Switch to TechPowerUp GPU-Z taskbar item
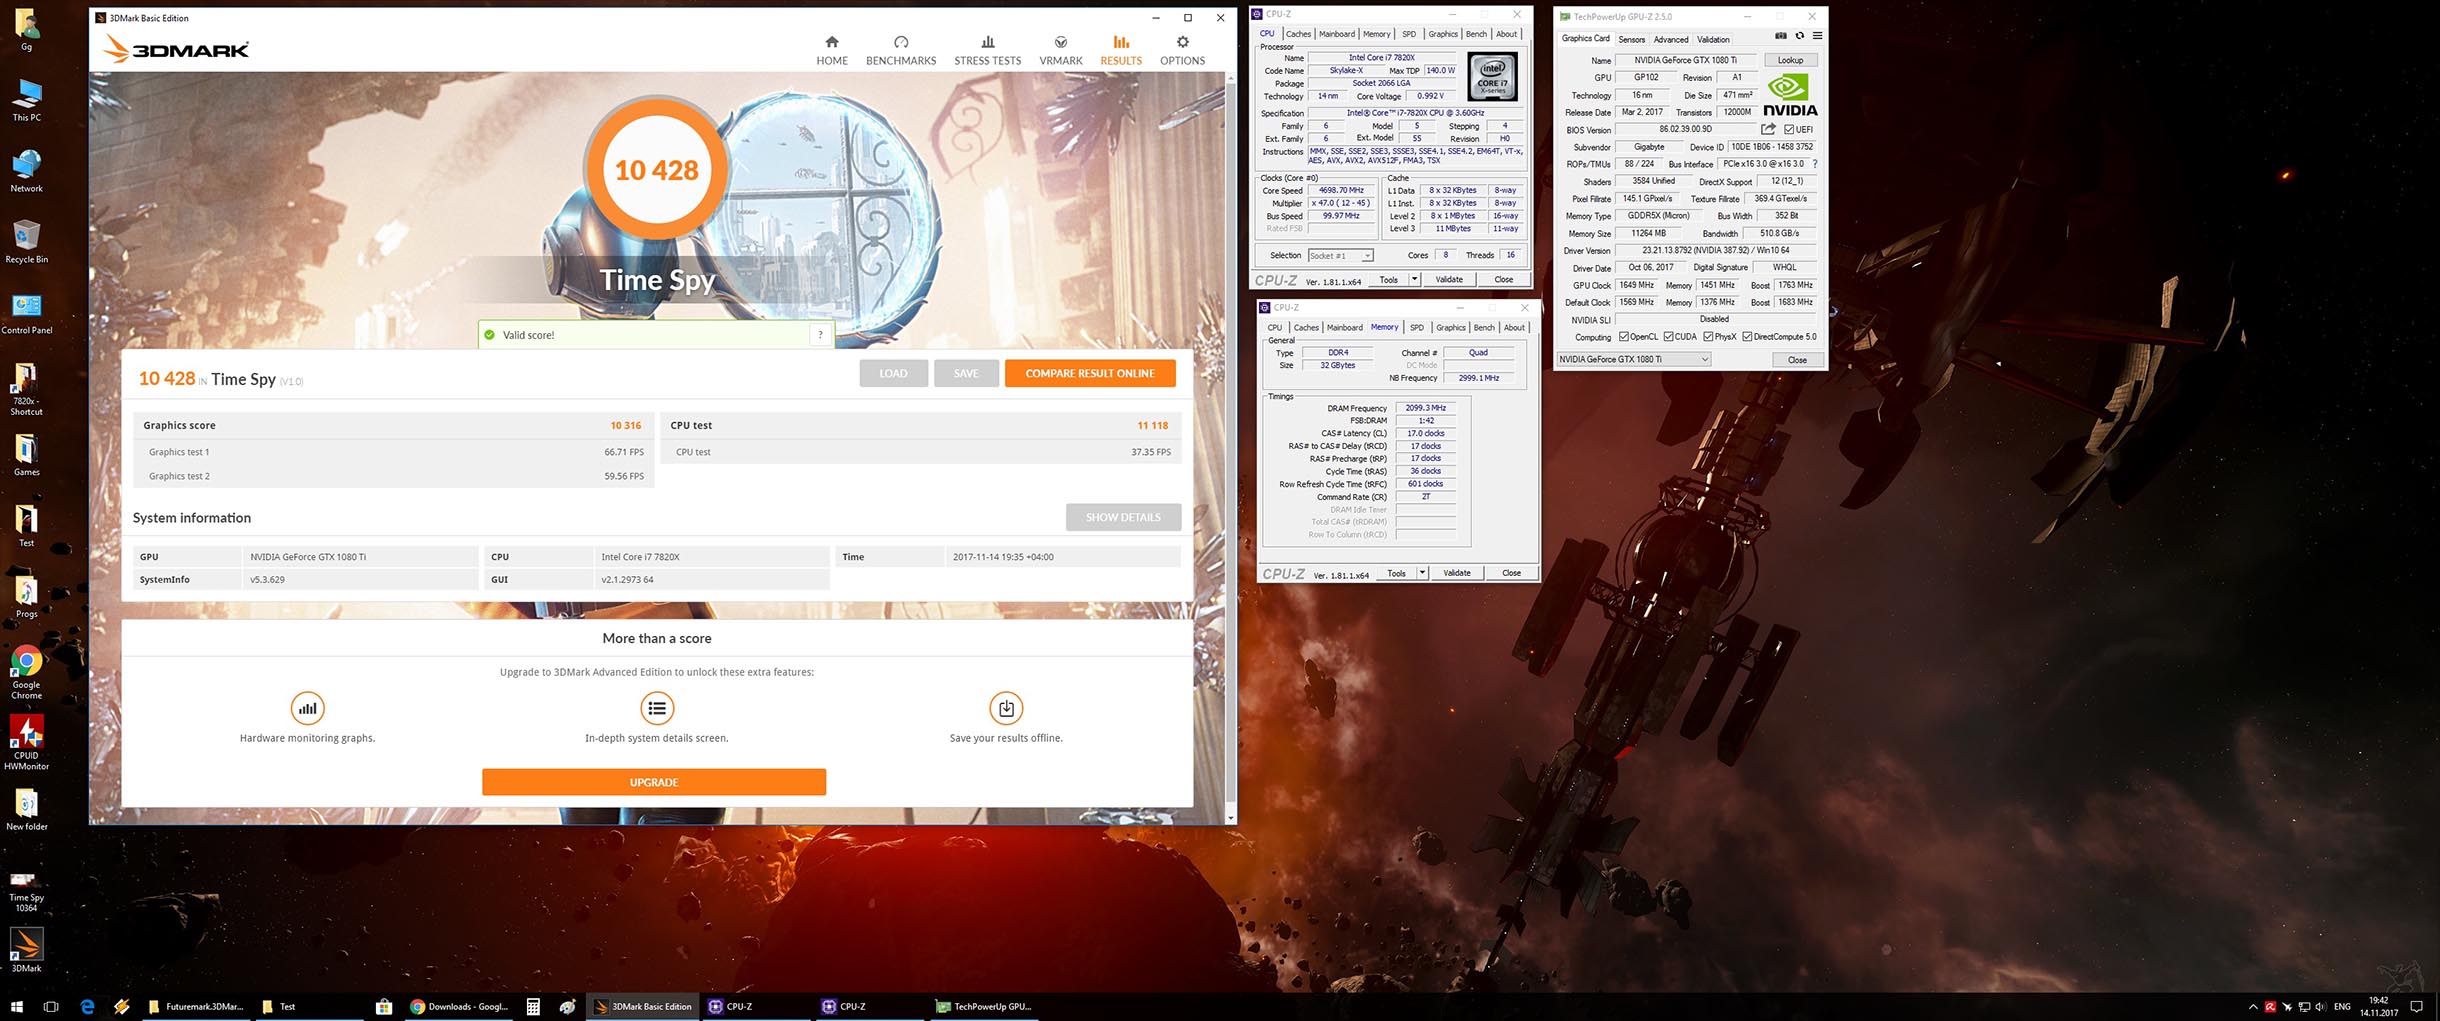Image resolution: width=2440 pixels, height=1021 pixels. point(983,1006)
